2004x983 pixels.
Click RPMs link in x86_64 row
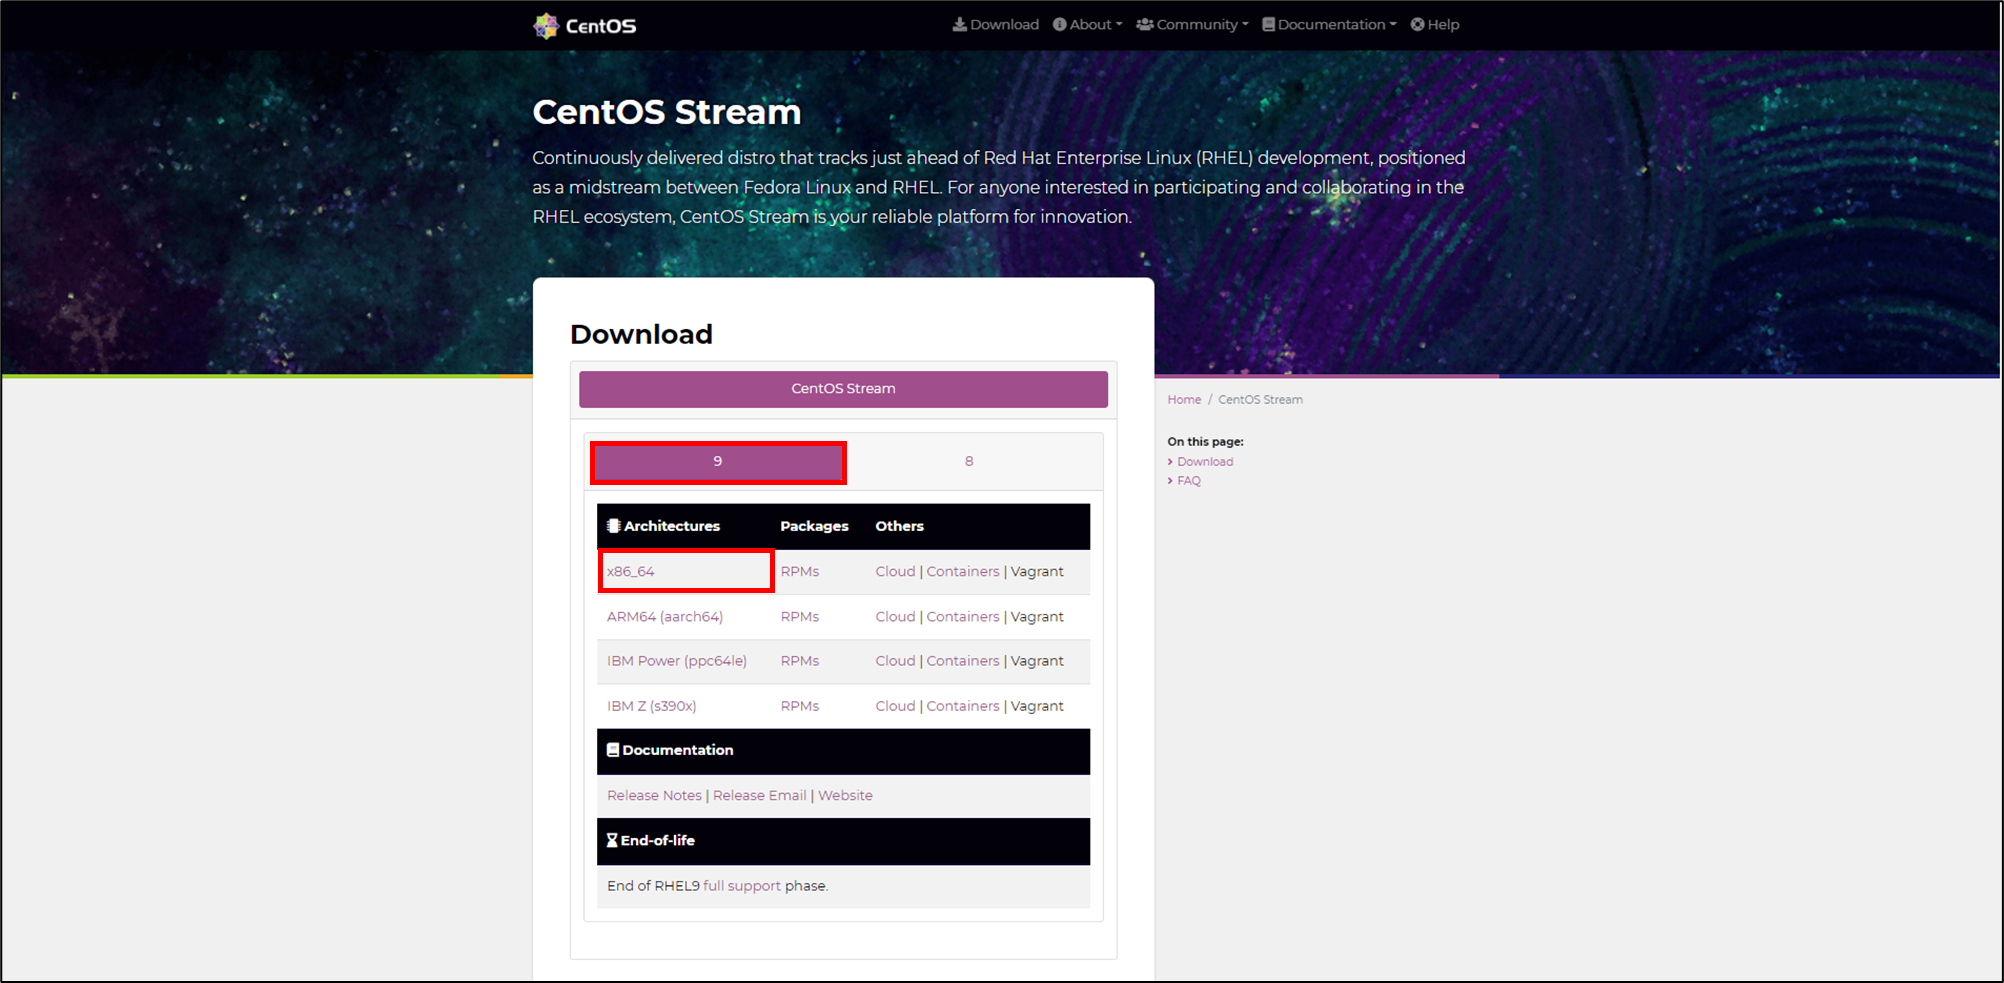click(x=800, y=572)
